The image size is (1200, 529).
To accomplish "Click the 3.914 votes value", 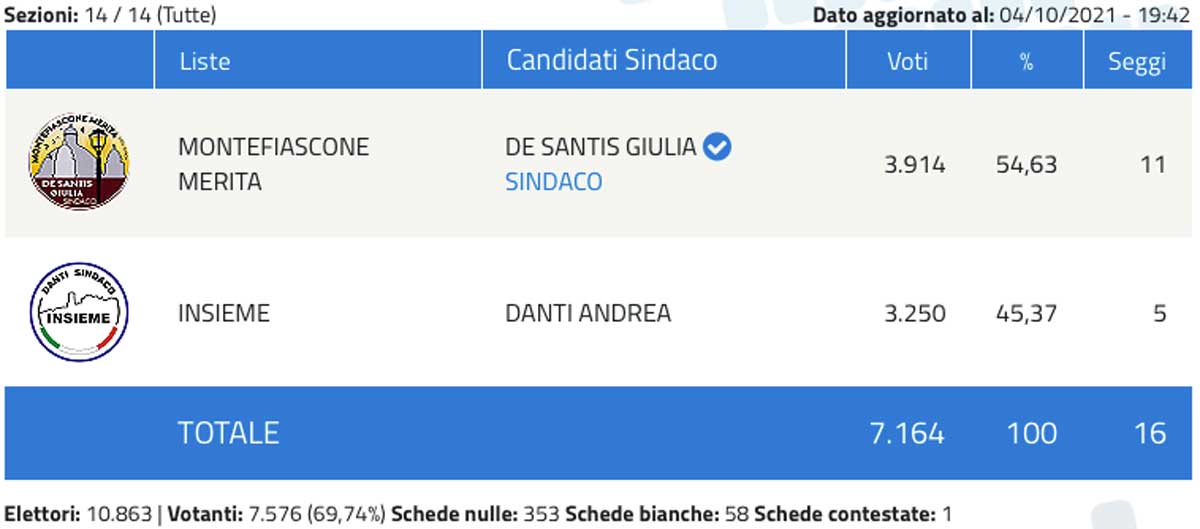I will [x=914, y=164].
